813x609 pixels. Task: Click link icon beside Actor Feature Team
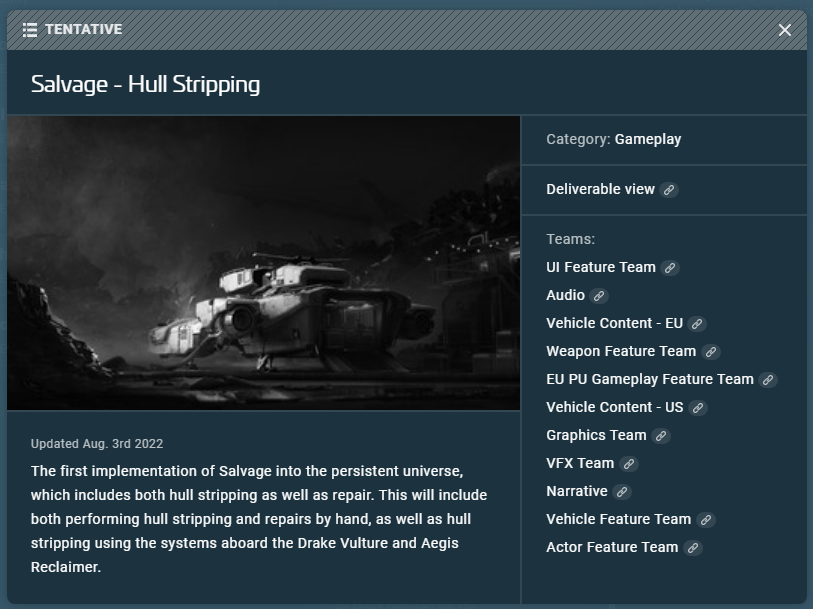pos(693,548)
